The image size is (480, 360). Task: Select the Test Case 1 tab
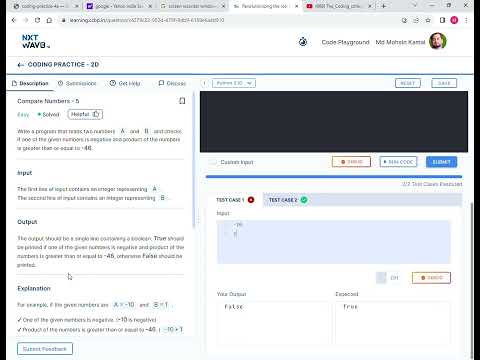pyautogui.click(x=235, y=200)
